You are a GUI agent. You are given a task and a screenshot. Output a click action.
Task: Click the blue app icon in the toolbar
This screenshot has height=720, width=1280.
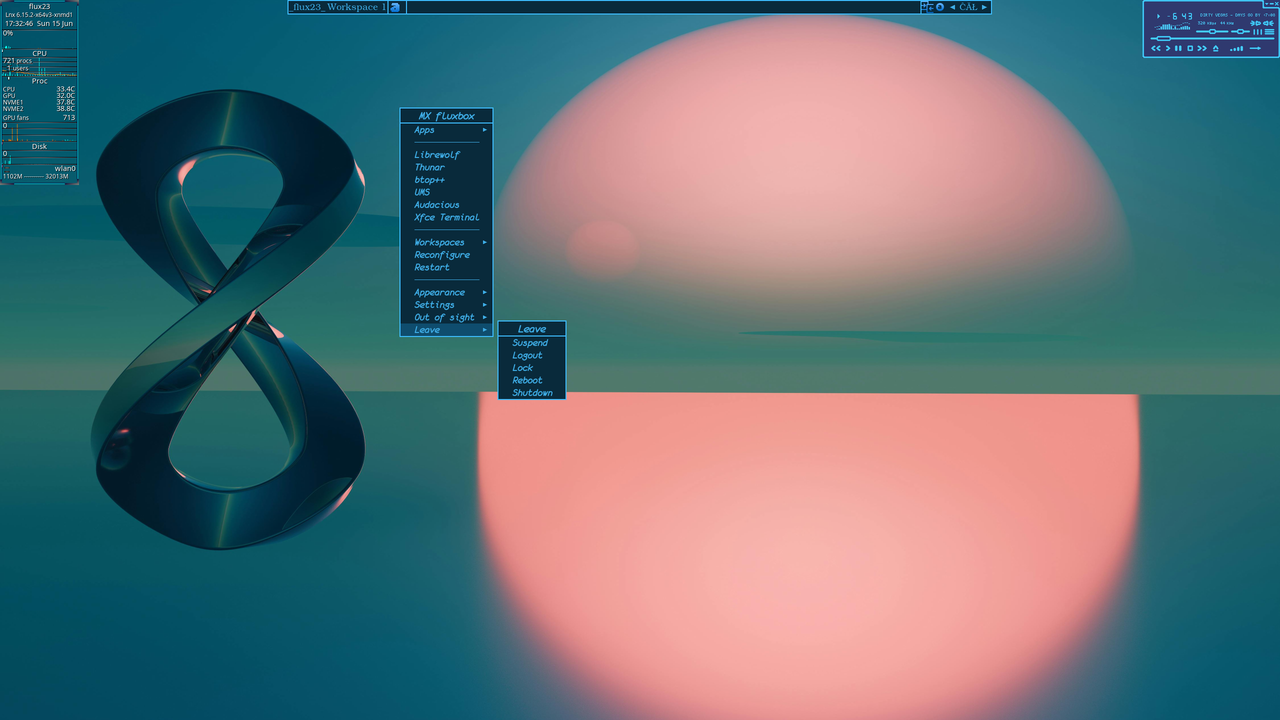(x=395, y=7)
